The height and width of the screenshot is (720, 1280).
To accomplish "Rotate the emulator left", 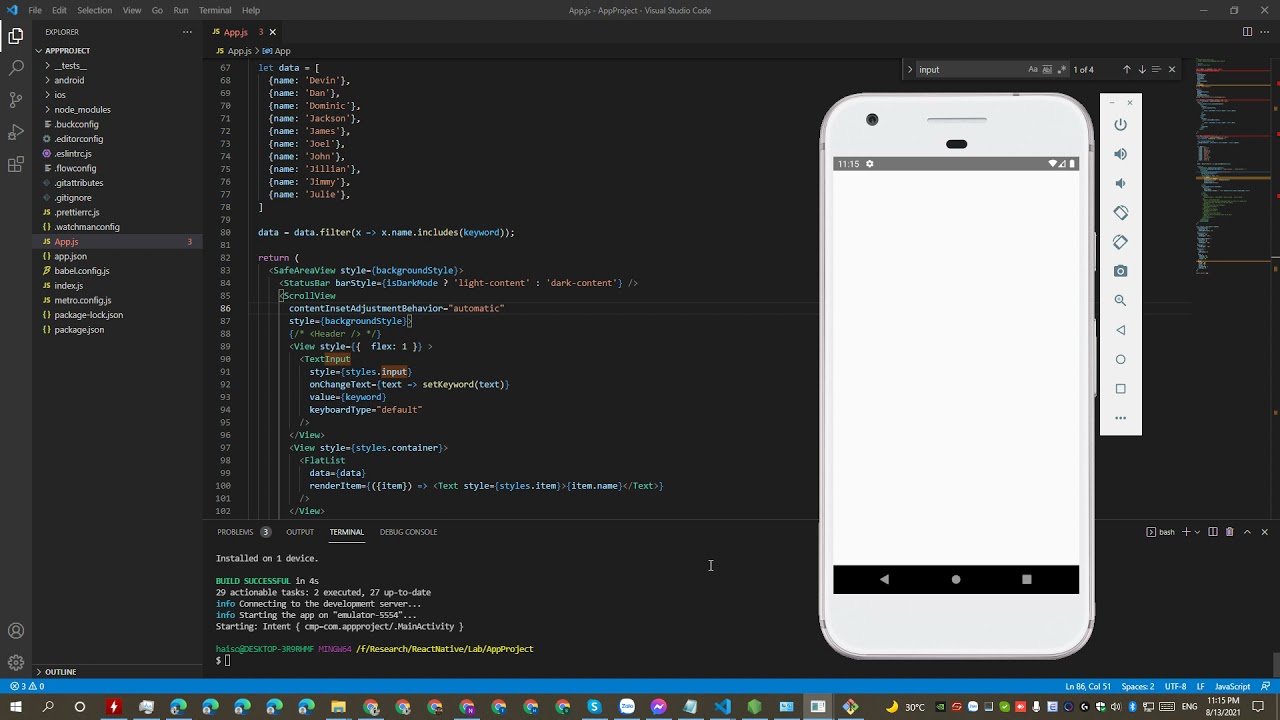I will [x=1120, y=213].
